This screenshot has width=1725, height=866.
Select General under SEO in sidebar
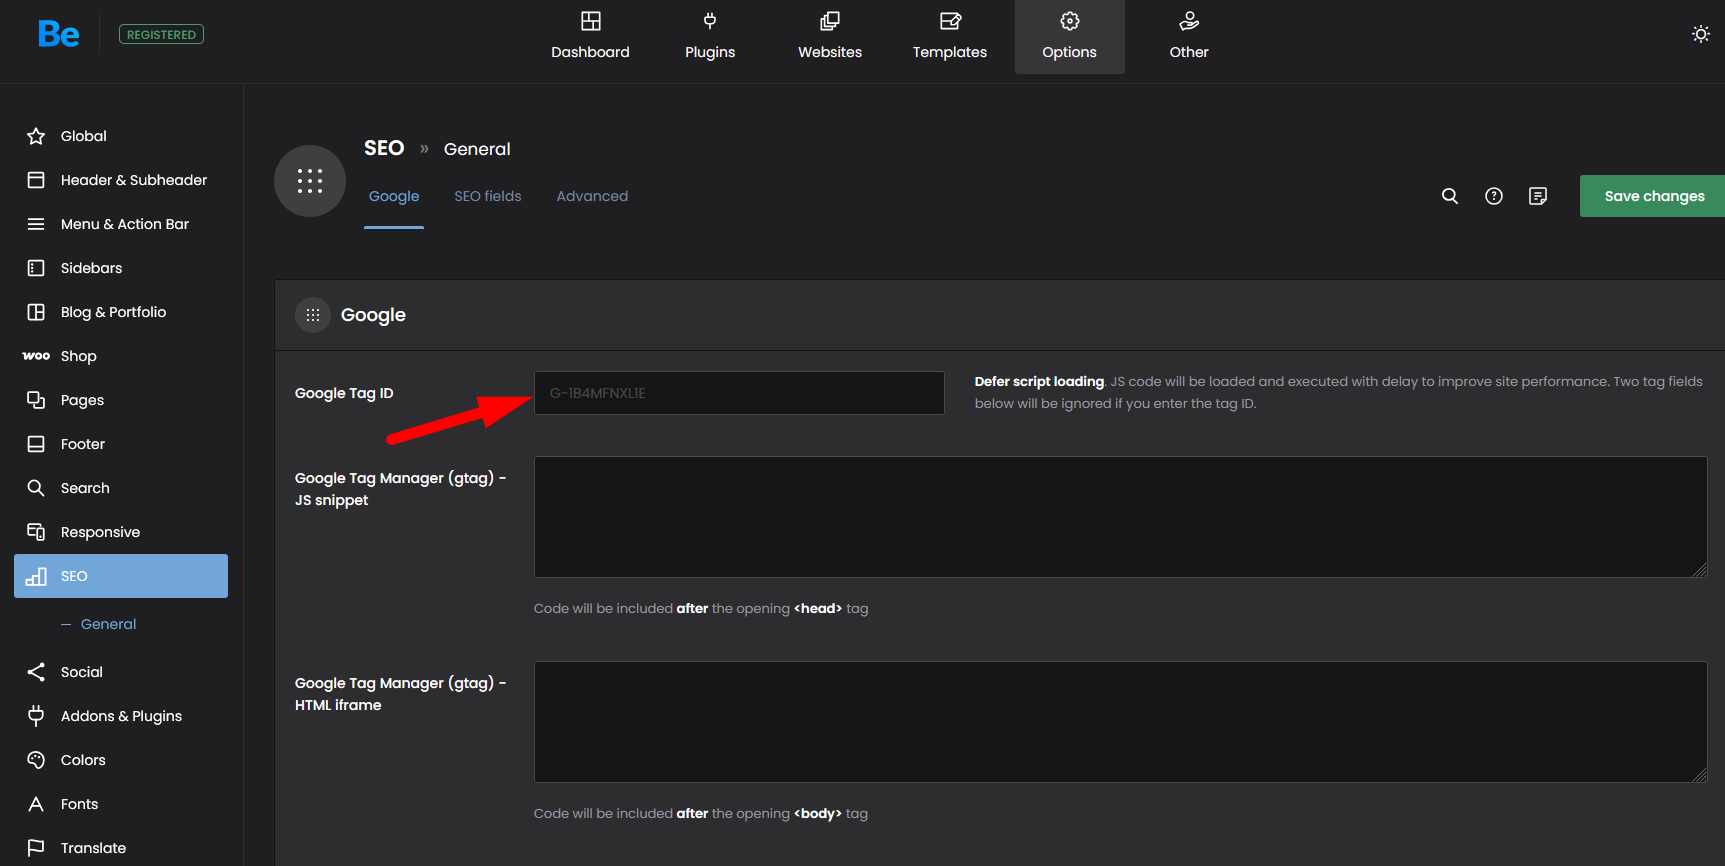108,624
